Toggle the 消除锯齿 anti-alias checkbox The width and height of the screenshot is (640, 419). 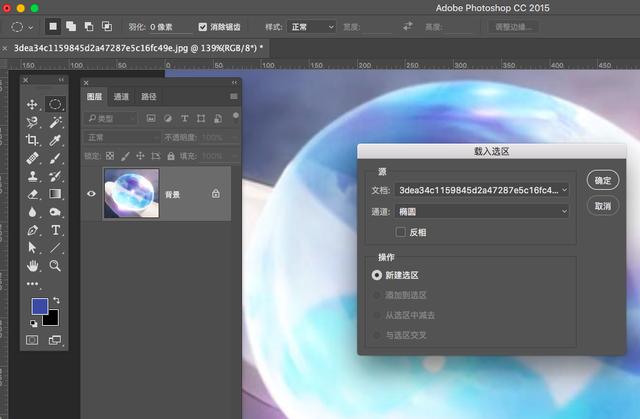202,27
